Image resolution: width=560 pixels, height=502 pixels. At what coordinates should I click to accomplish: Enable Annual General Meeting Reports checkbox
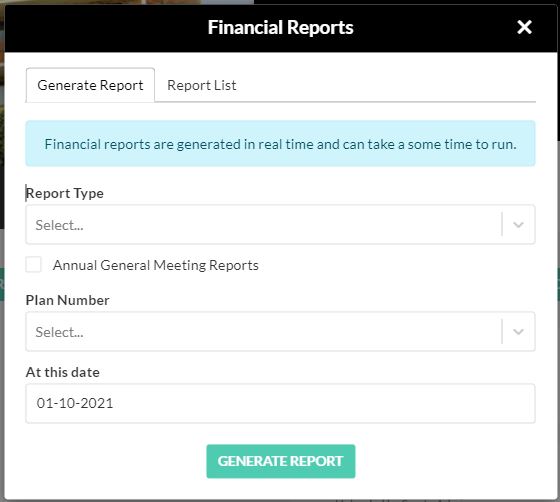pyautogui.click(x=34, y=265)
